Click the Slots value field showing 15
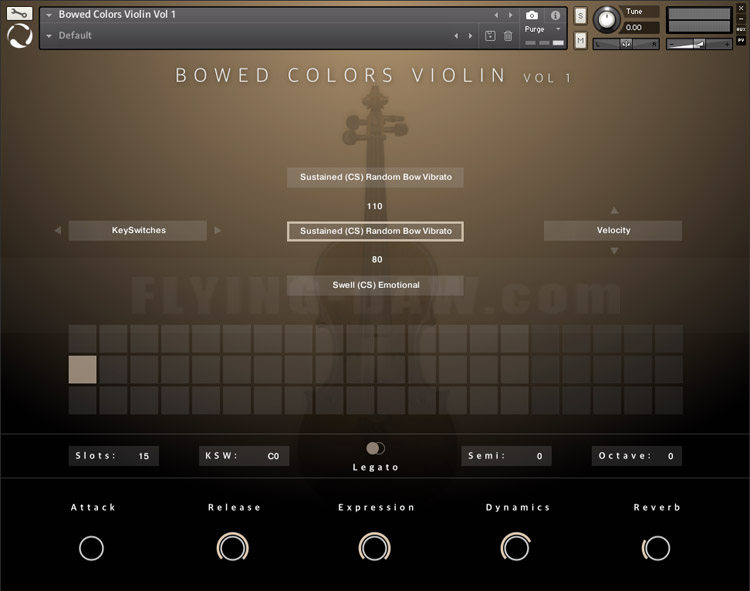 tap(114, 456)
